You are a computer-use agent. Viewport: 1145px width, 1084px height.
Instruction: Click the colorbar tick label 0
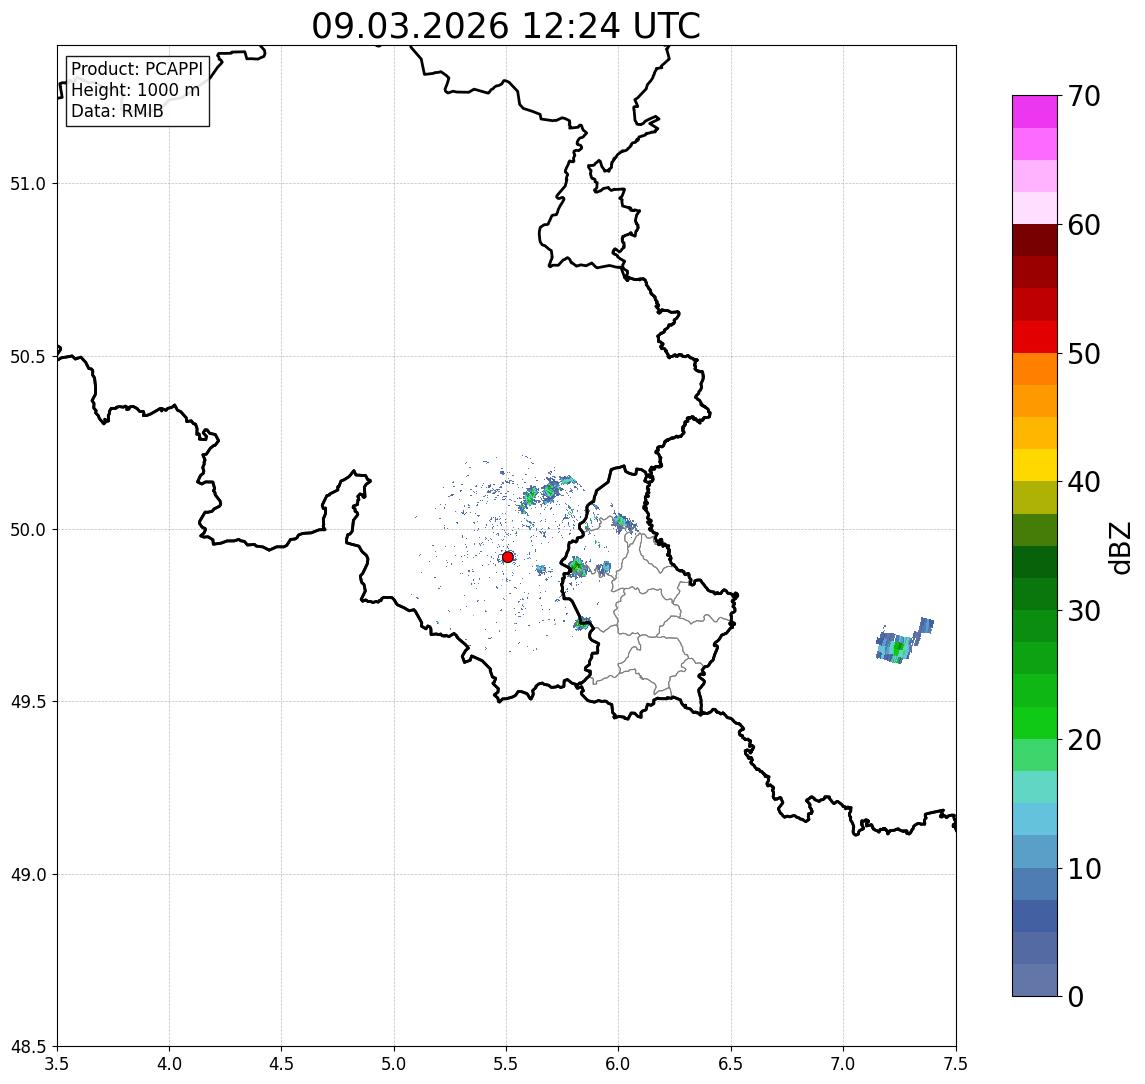coord(1076,997)
